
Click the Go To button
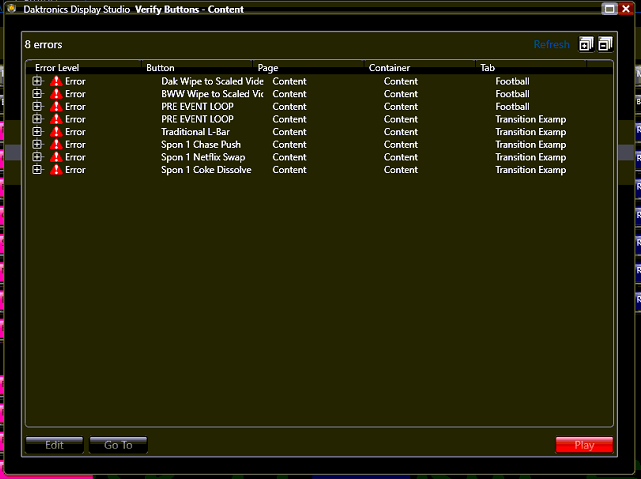pos(118,445)
